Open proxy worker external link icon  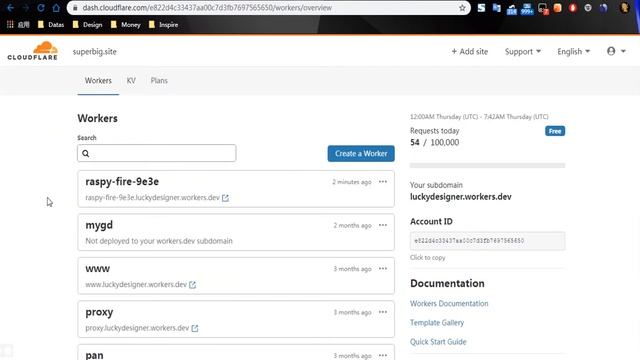pyautogui.click(x=195, y=328)
